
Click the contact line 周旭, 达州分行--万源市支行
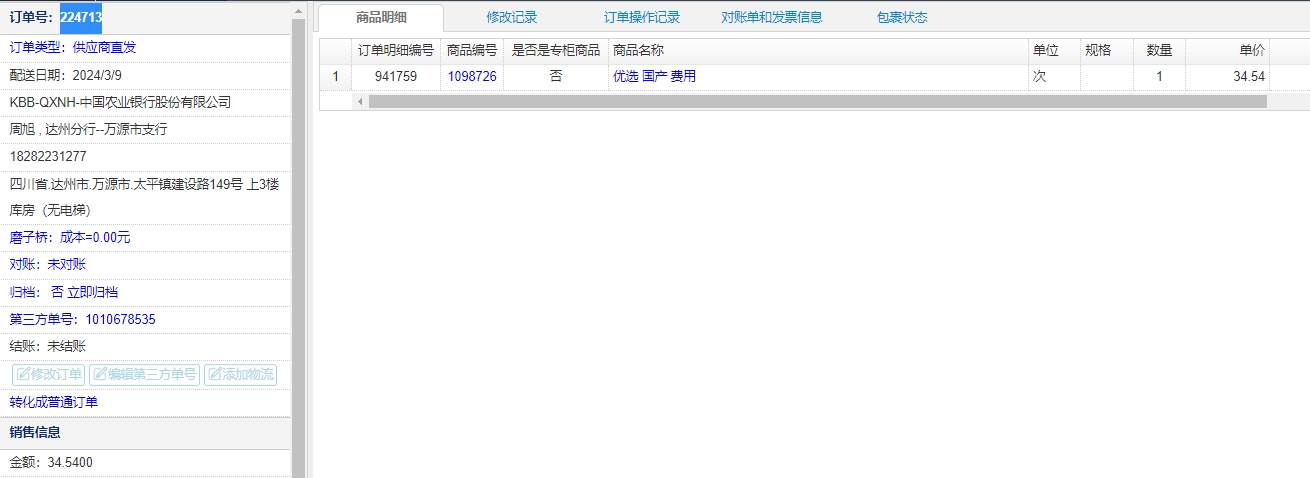click(89, 129)
